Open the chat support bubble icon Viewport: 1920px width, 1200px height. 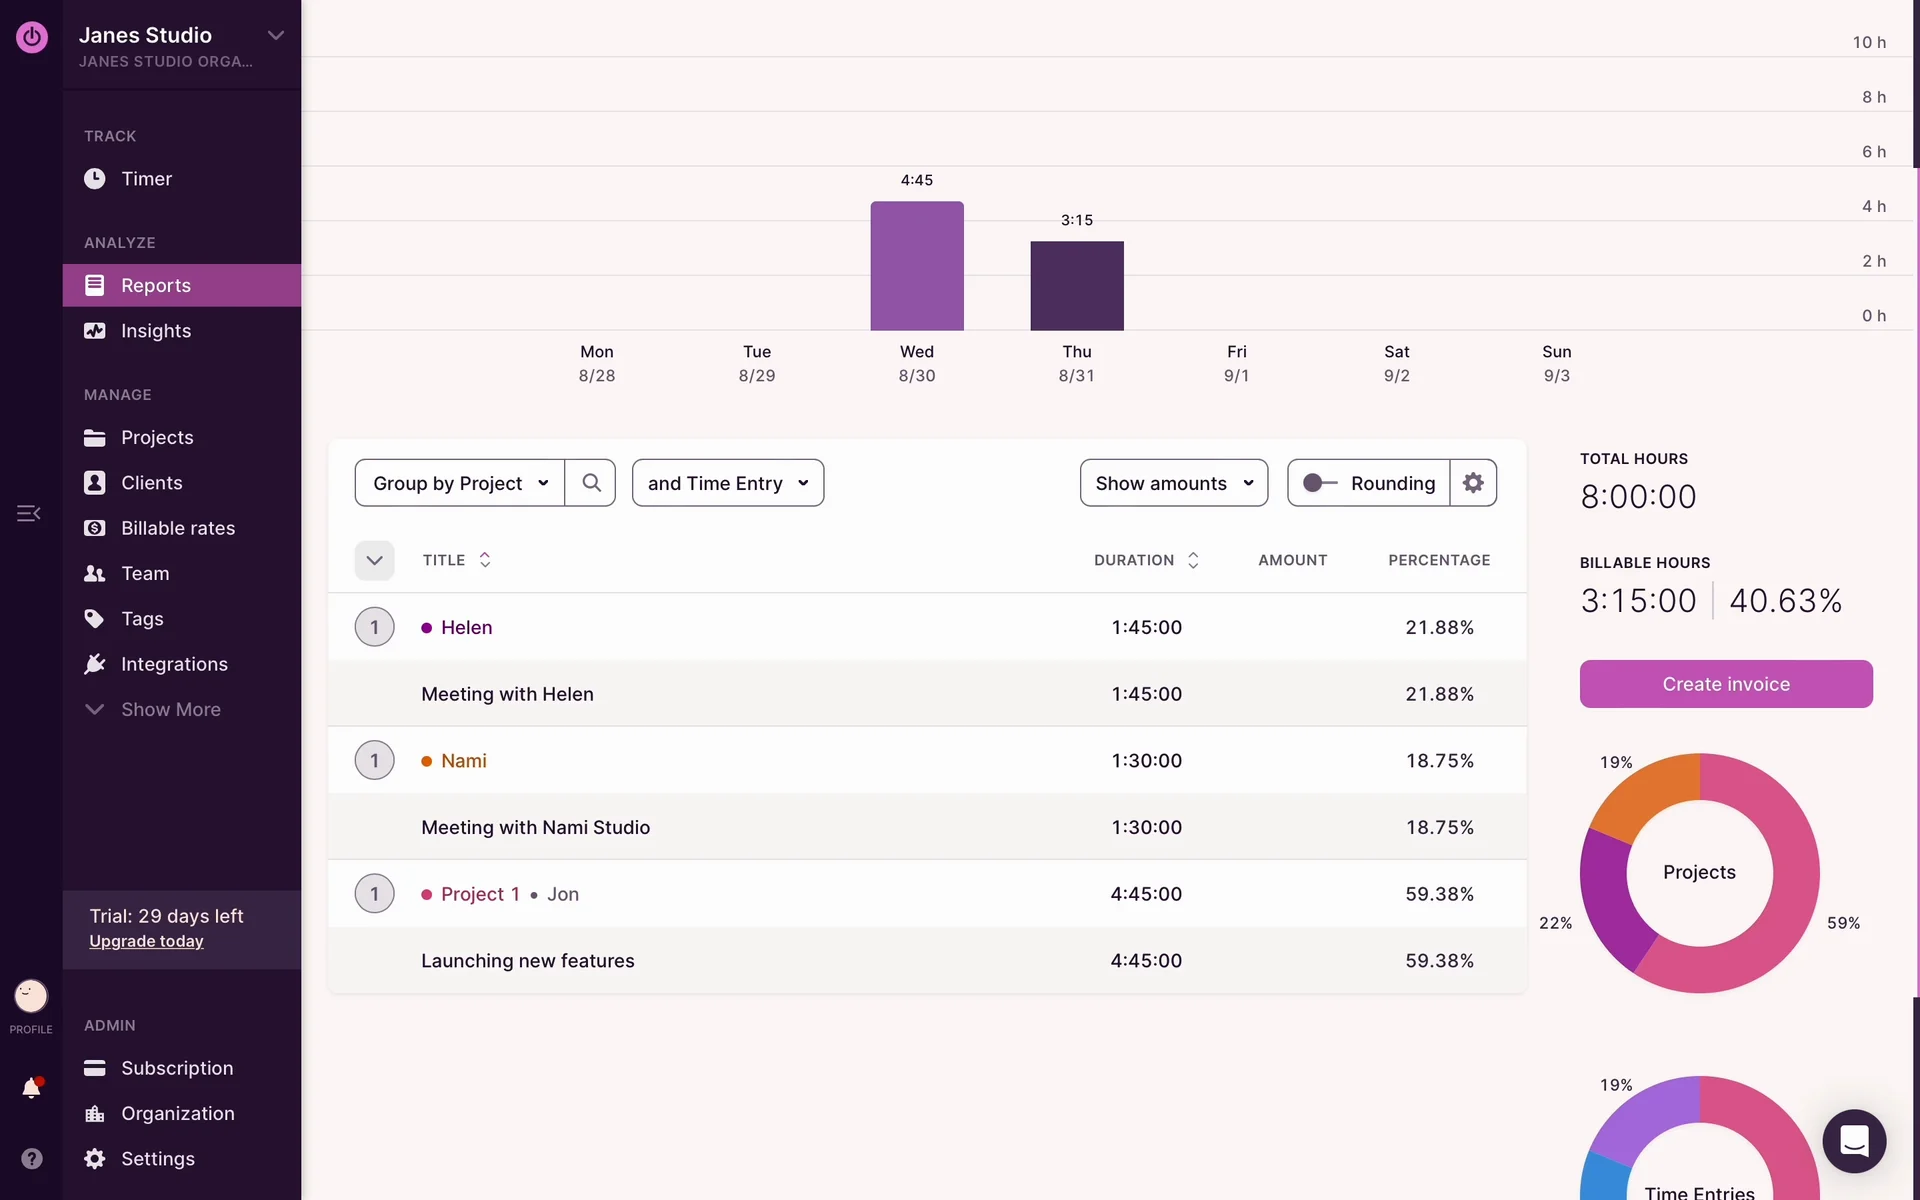pyautogui.click(x=1854, y=1141)
